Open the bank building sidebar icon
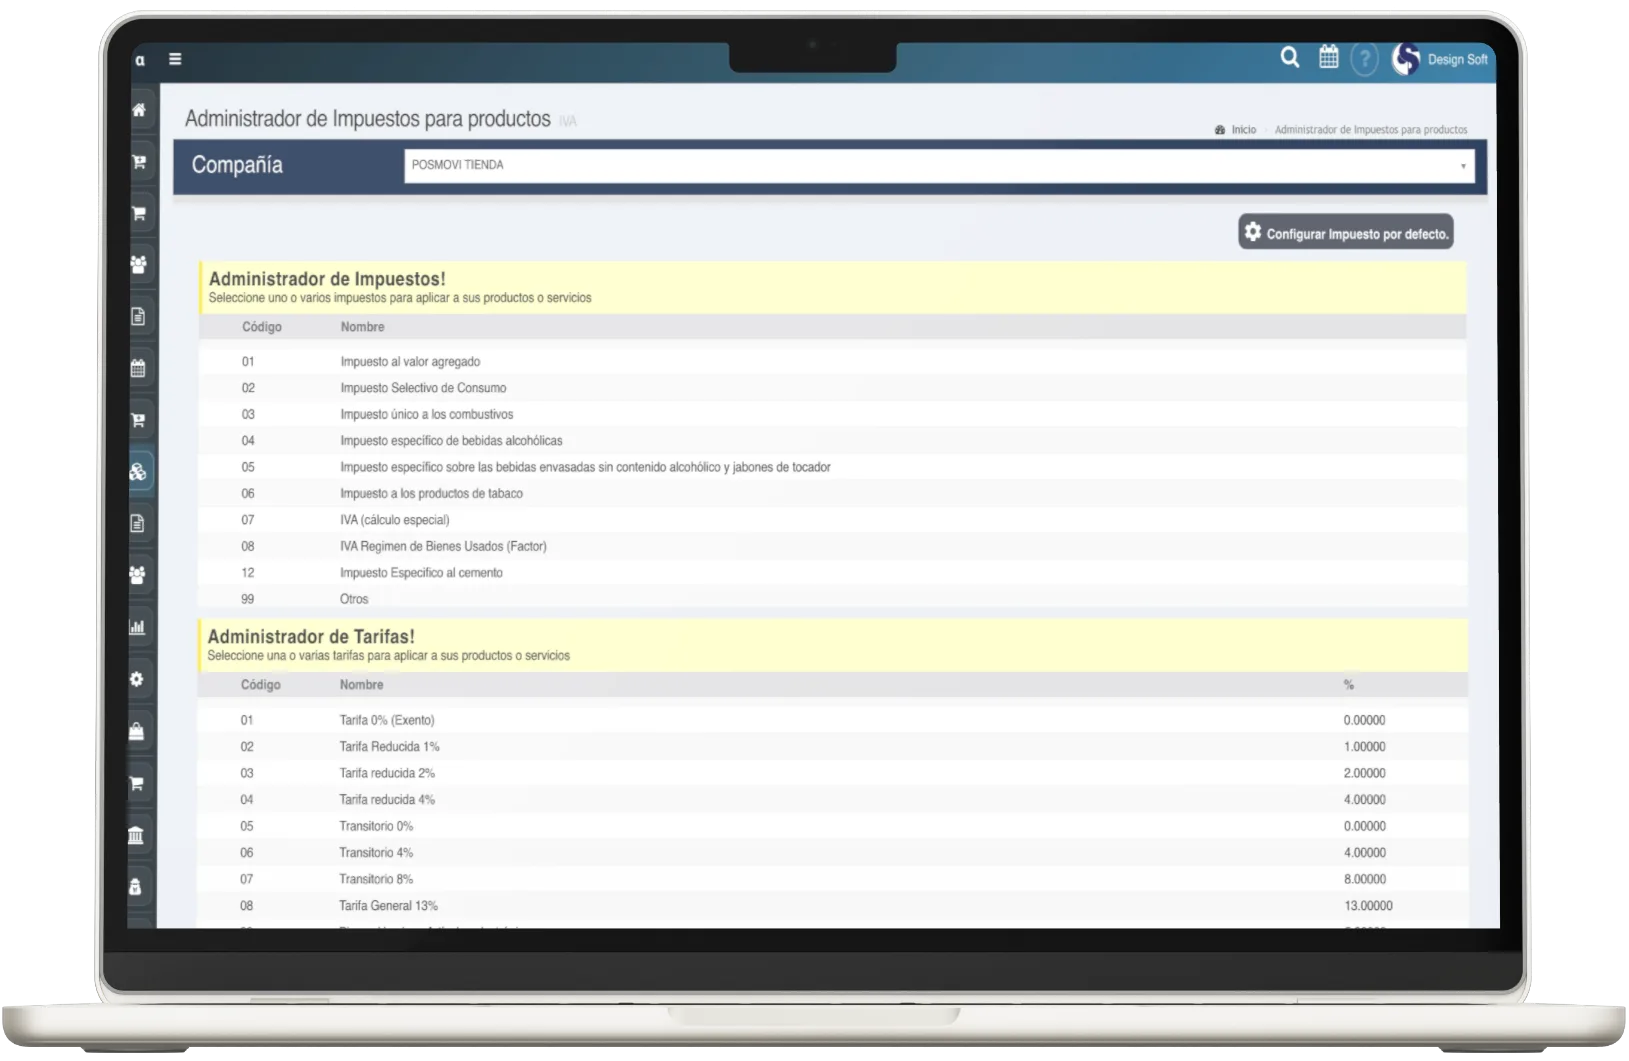The image size is (1629, 1061). click(x=137, y=835)
